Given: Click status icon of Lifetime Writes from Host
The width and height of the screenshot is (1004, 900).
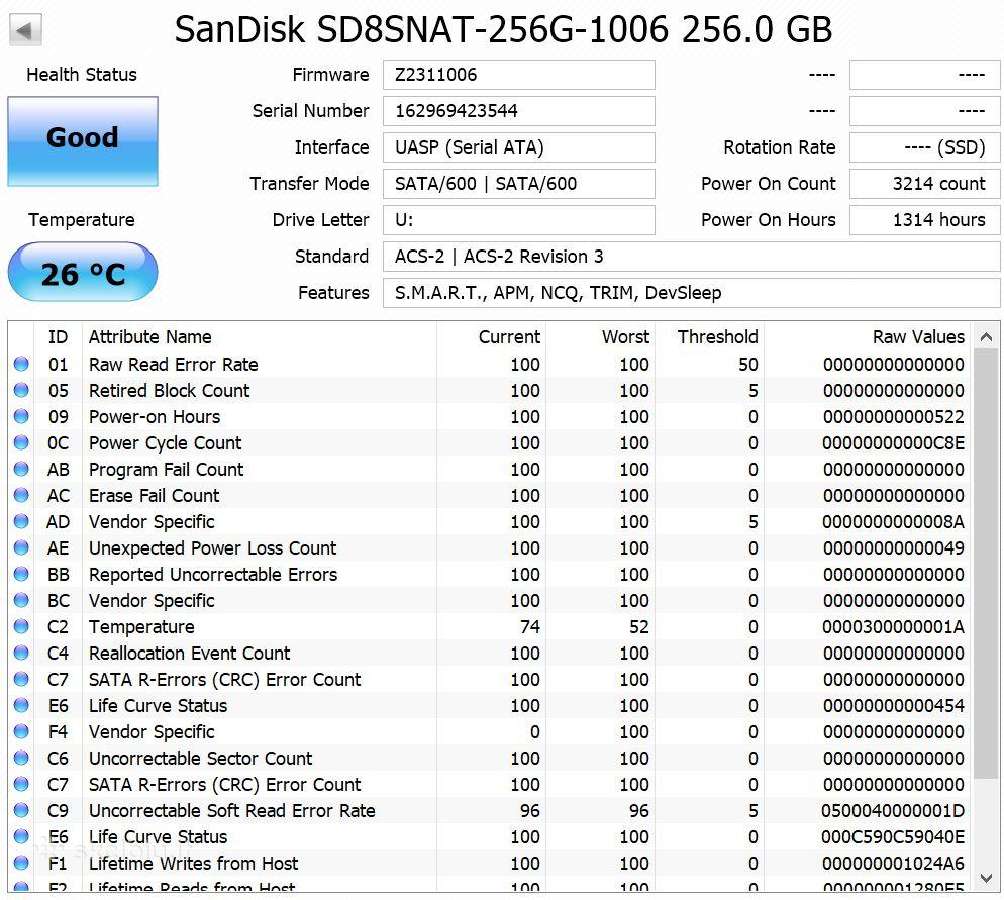Looking at the screenshot, I should pos(21,863).
